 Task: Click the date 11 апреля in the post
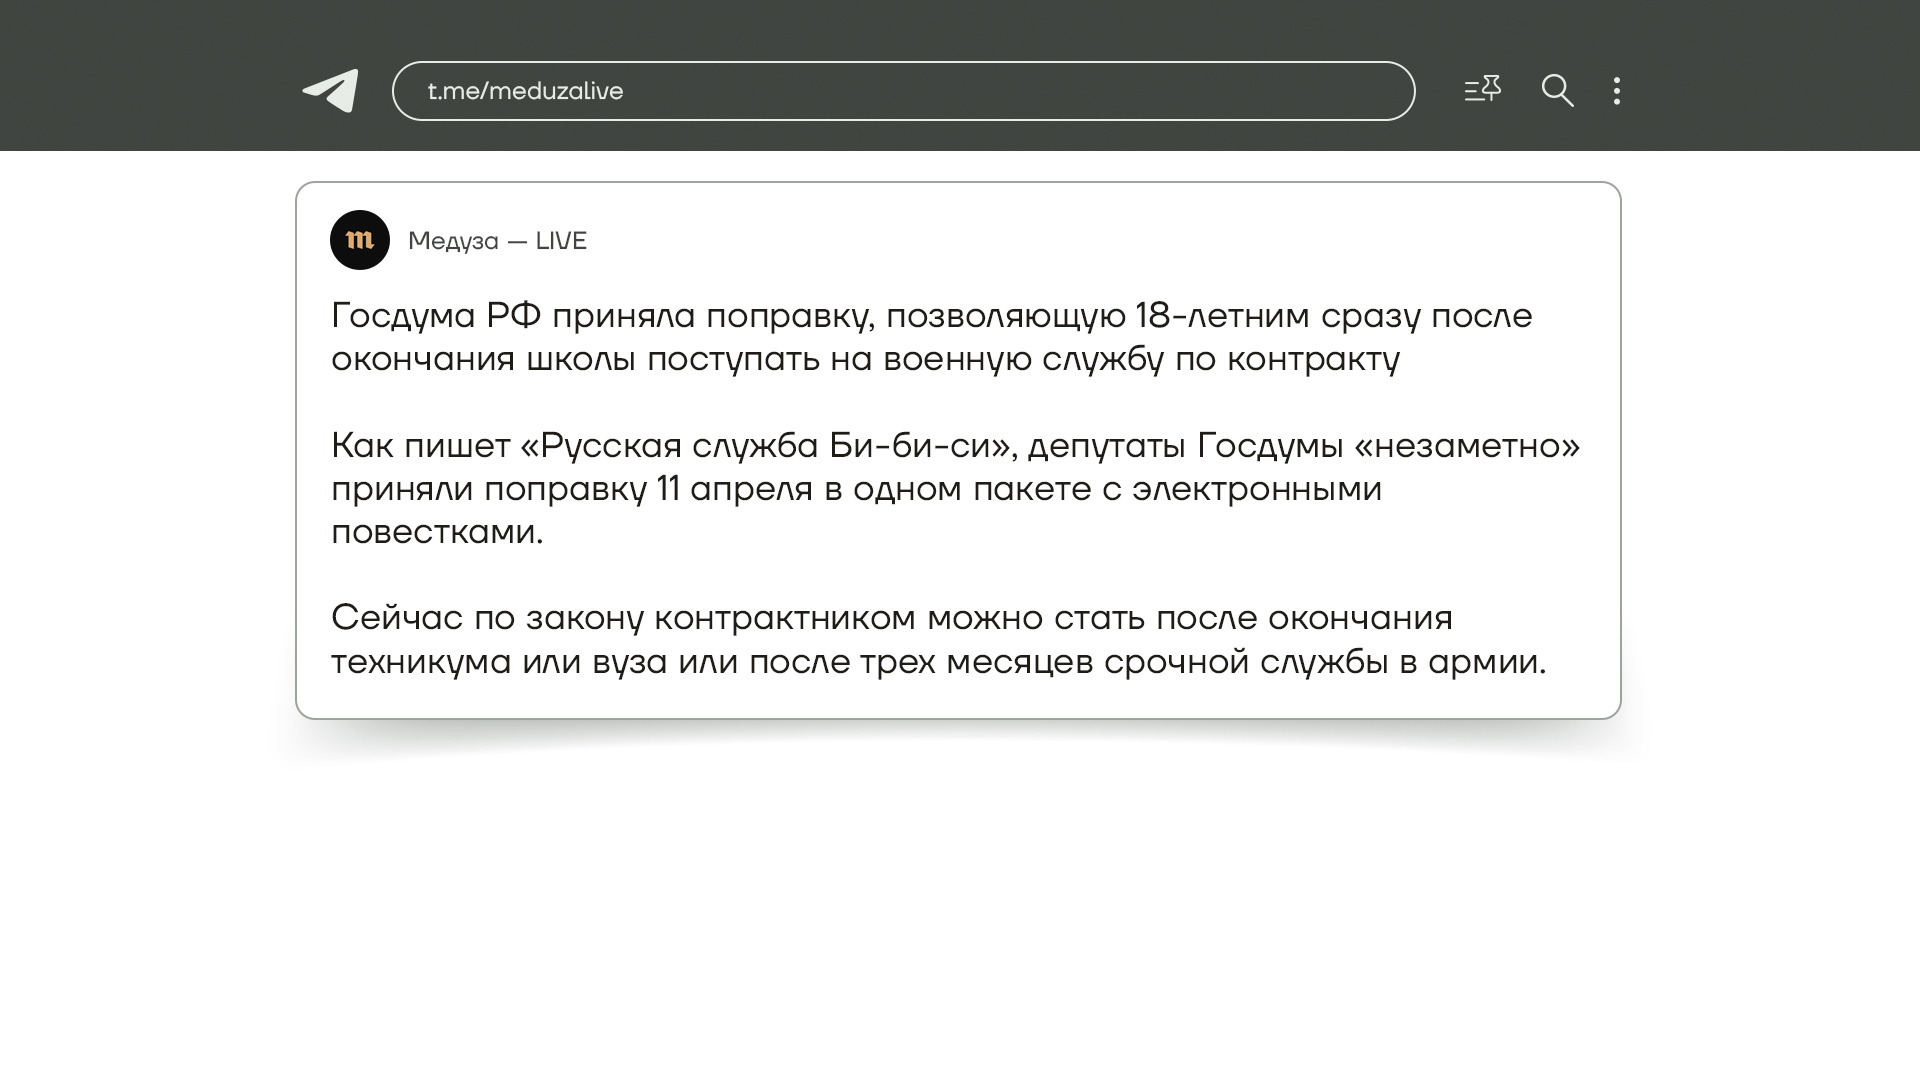[734, 489]
